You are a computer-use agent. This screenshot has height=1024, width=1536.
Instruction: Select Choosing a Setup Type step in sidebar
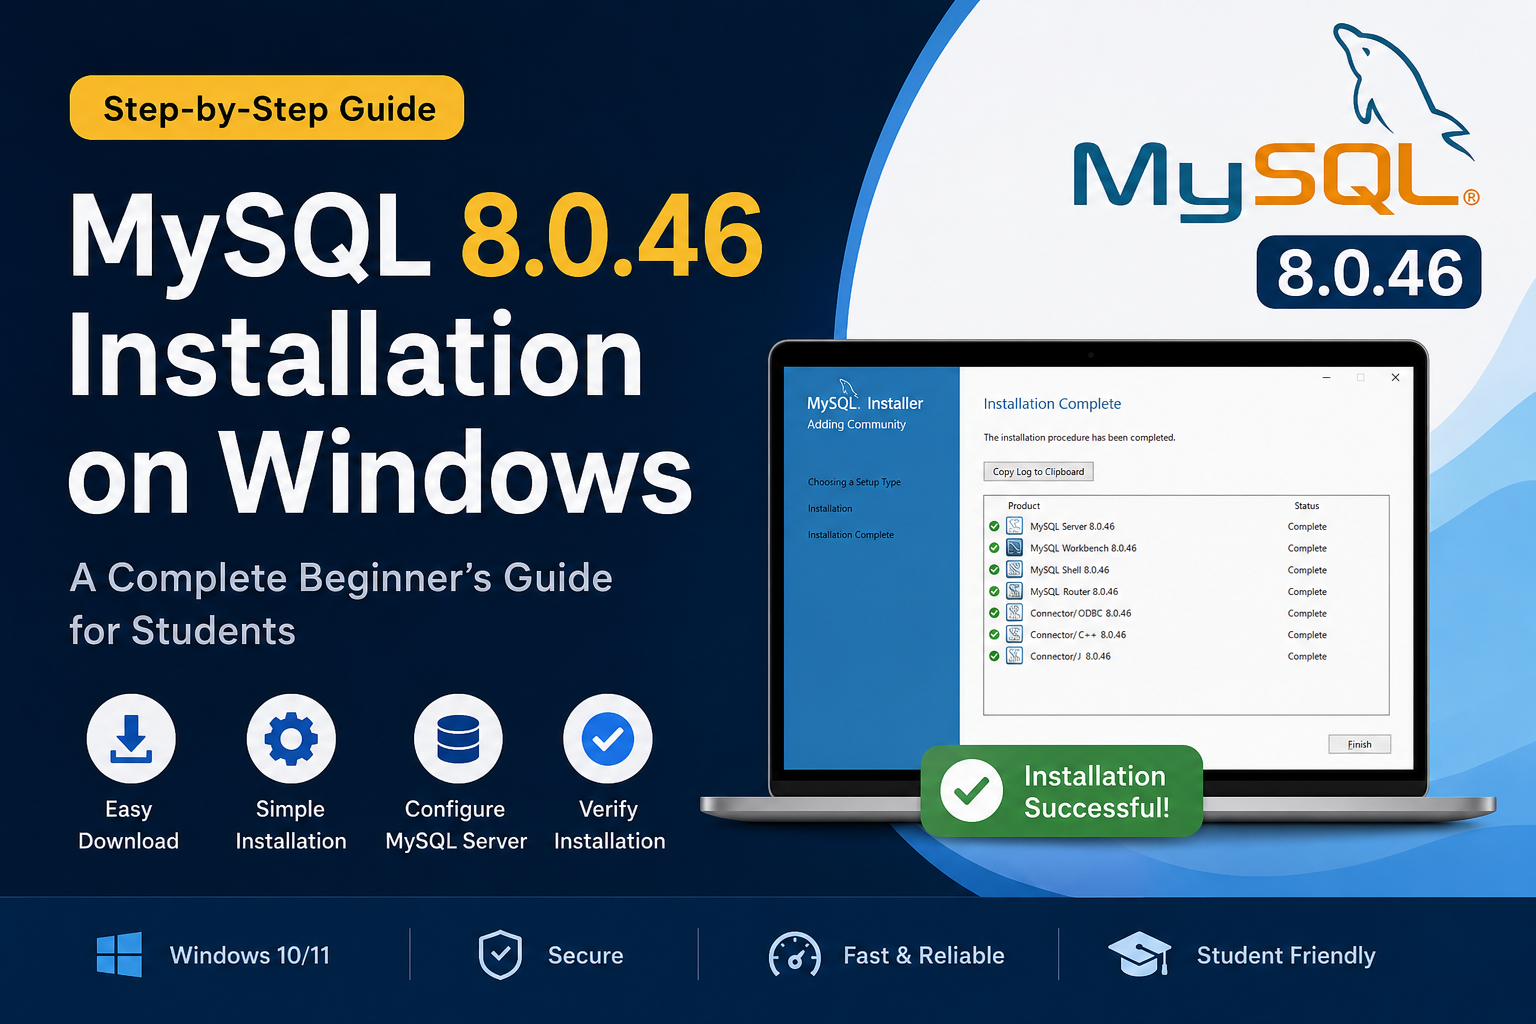click(854, 482)
